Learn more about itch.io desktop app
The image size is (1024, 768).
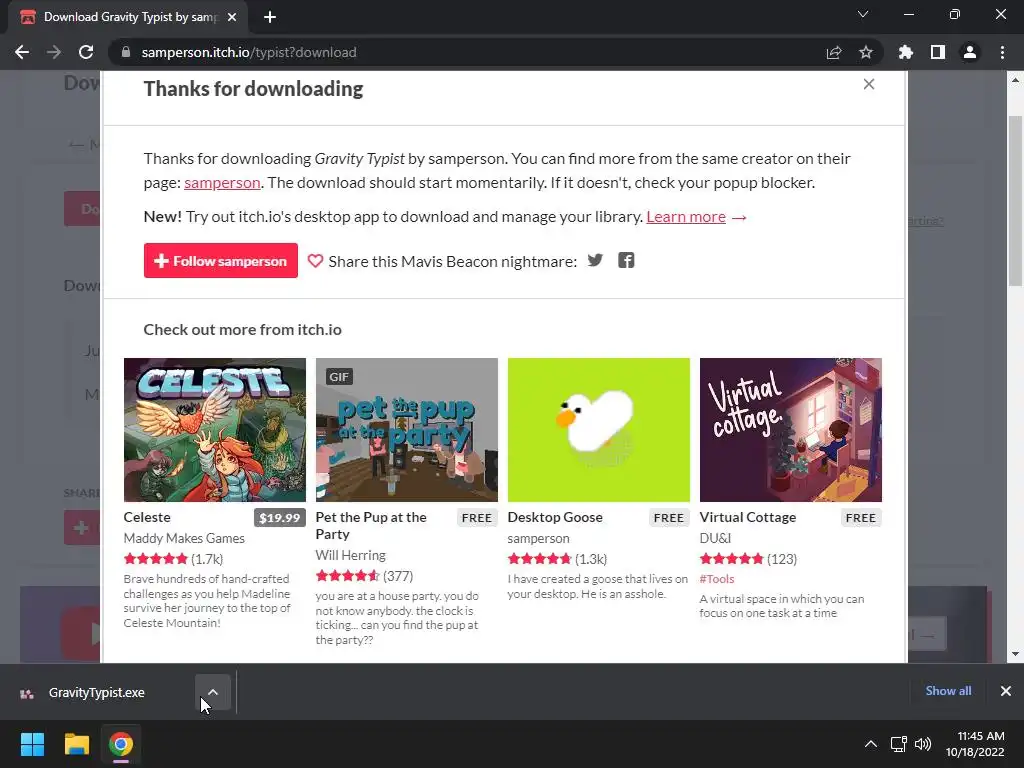686,217
